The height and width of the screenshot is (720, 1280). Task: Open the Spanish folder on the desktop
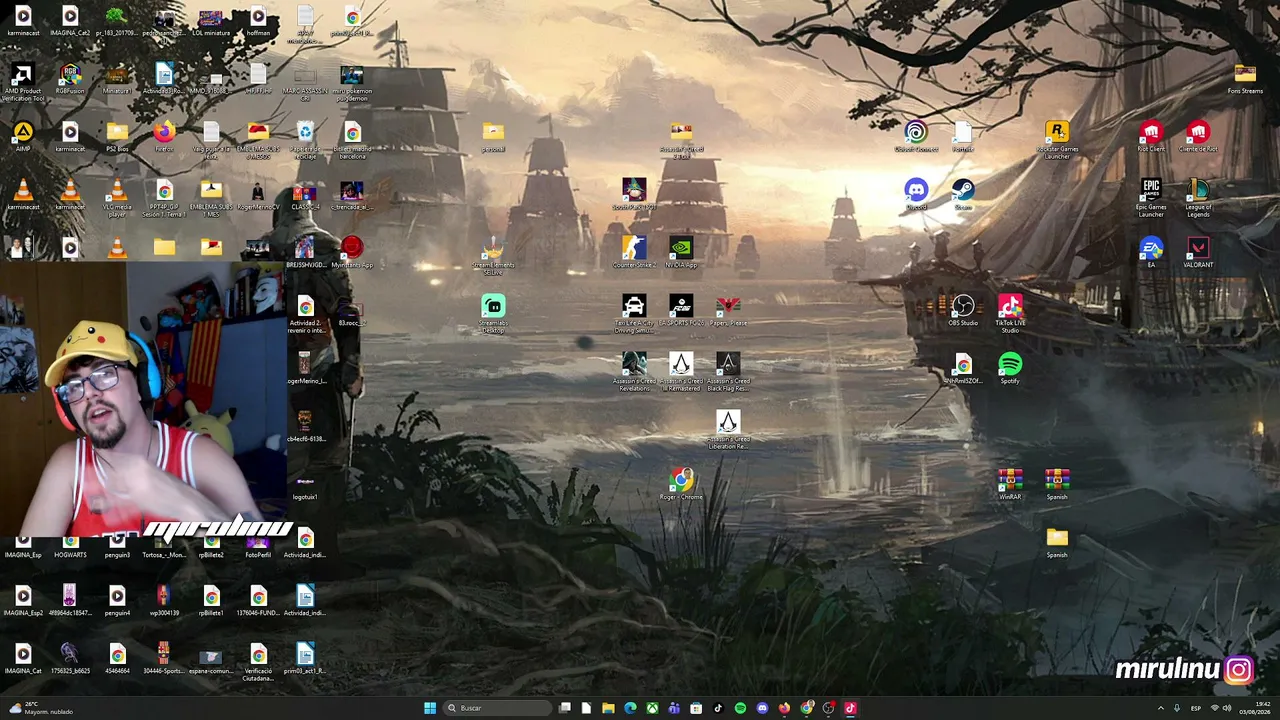tap(1057, 542)
